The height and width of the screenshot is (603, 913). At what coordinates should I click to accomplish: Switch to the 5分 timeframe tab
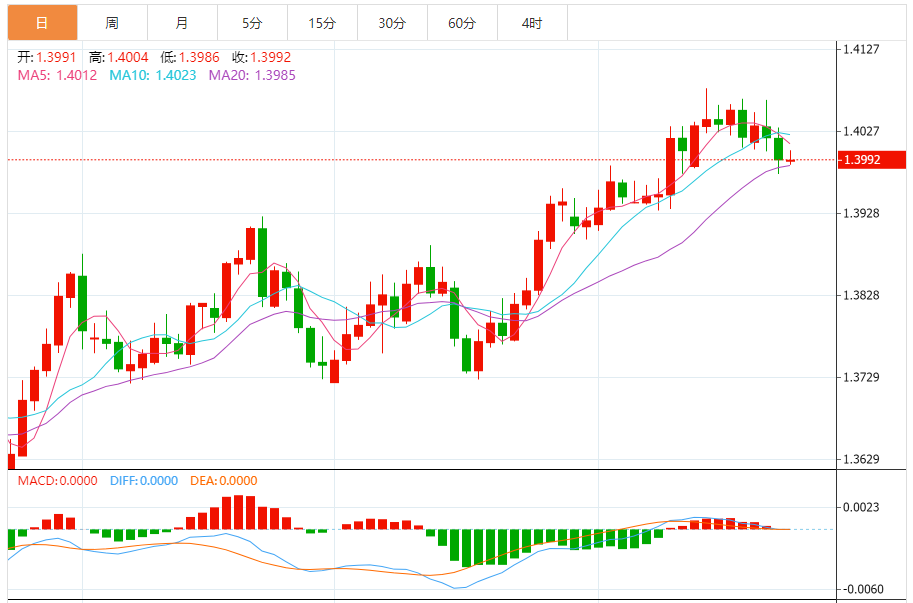pyautogui.click(x=251, y=23)
